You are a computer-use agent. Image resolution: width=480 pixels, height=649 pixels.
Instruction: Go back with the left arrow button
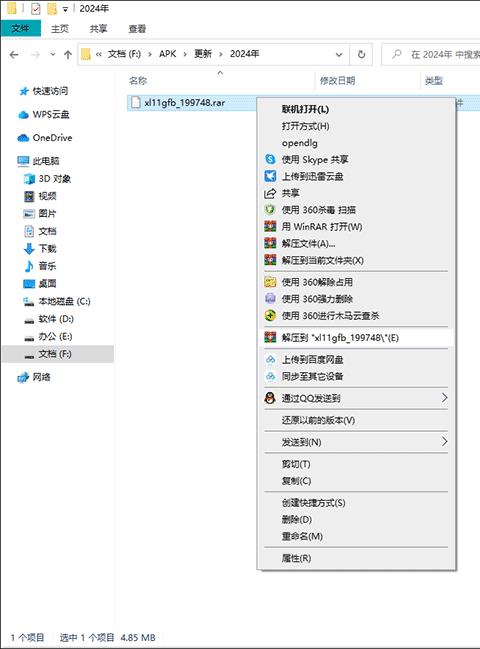(14, 54)
